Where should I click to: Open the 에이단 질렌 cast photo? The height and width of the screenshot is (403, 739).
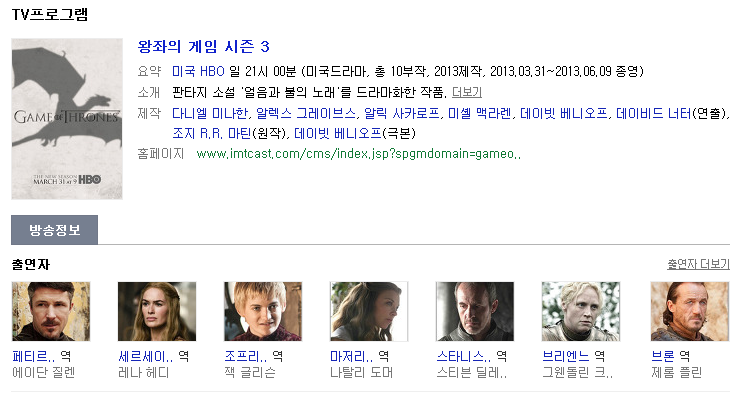pyautogui.click(x=51, y=312)
